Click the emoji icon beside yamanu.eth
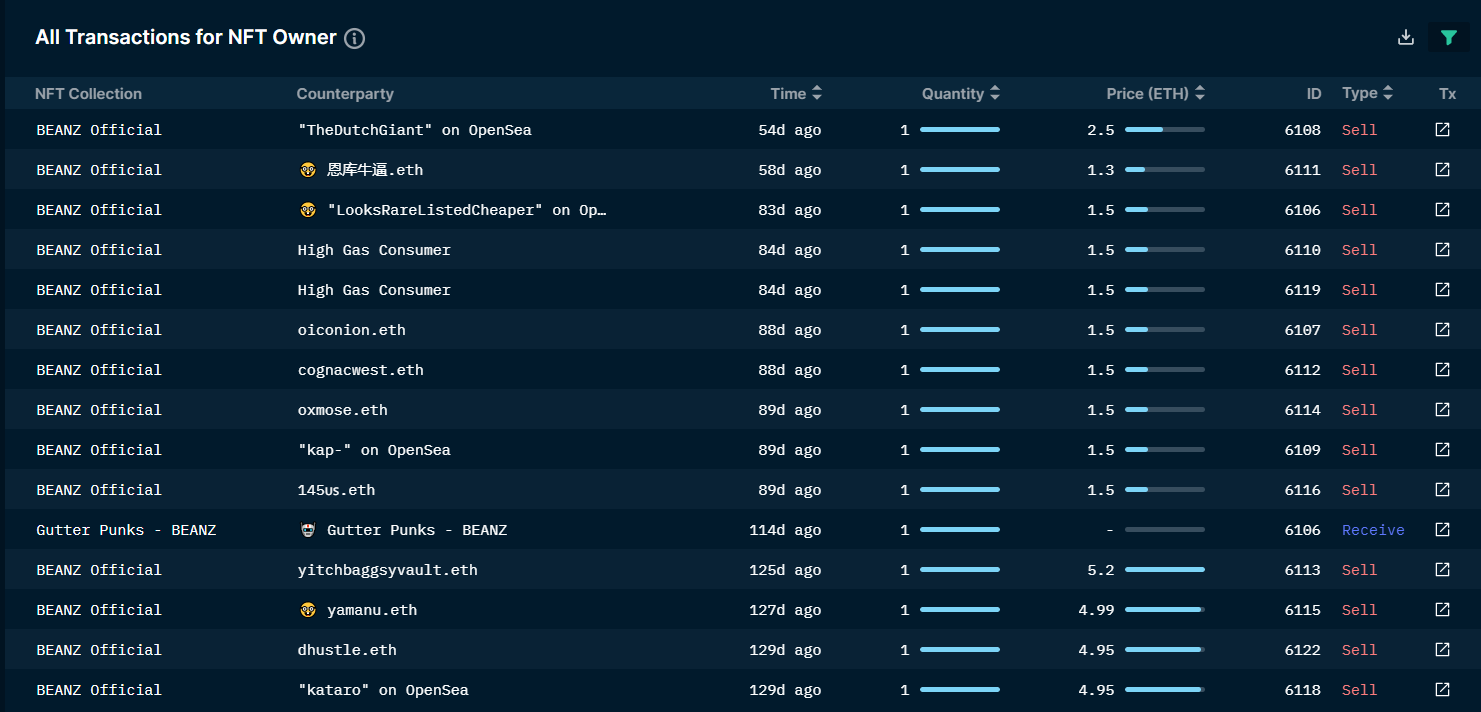 tap(308, 610)
